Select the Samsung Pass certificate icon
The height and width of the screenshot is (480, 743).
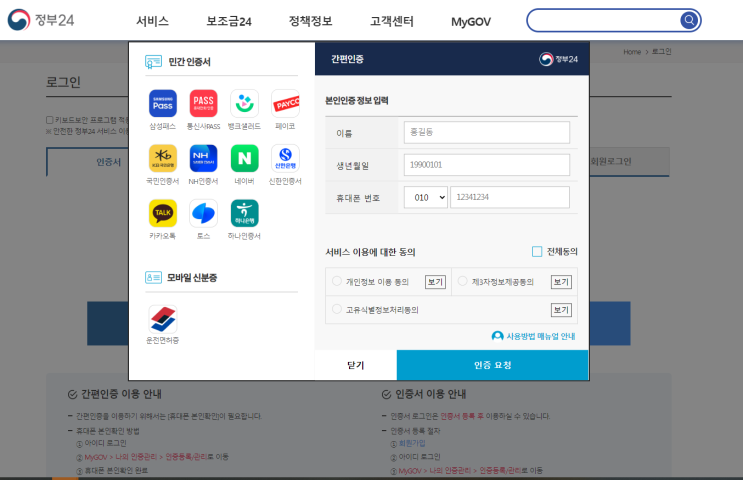click(x=163, y=103)
